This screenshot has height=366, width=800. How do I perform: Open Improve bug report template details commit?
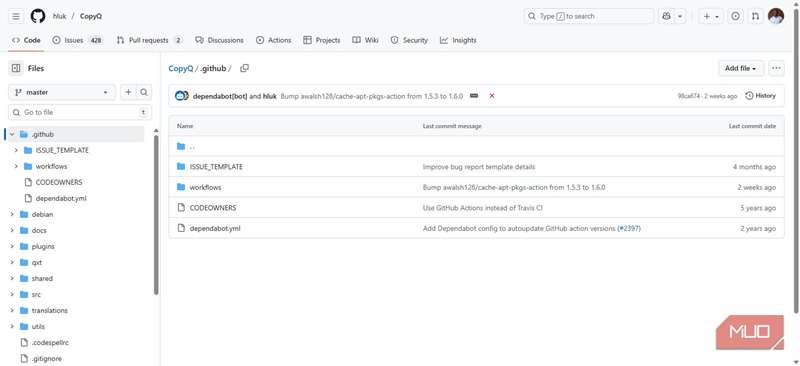pyautogui.click(x=479, y=167)
